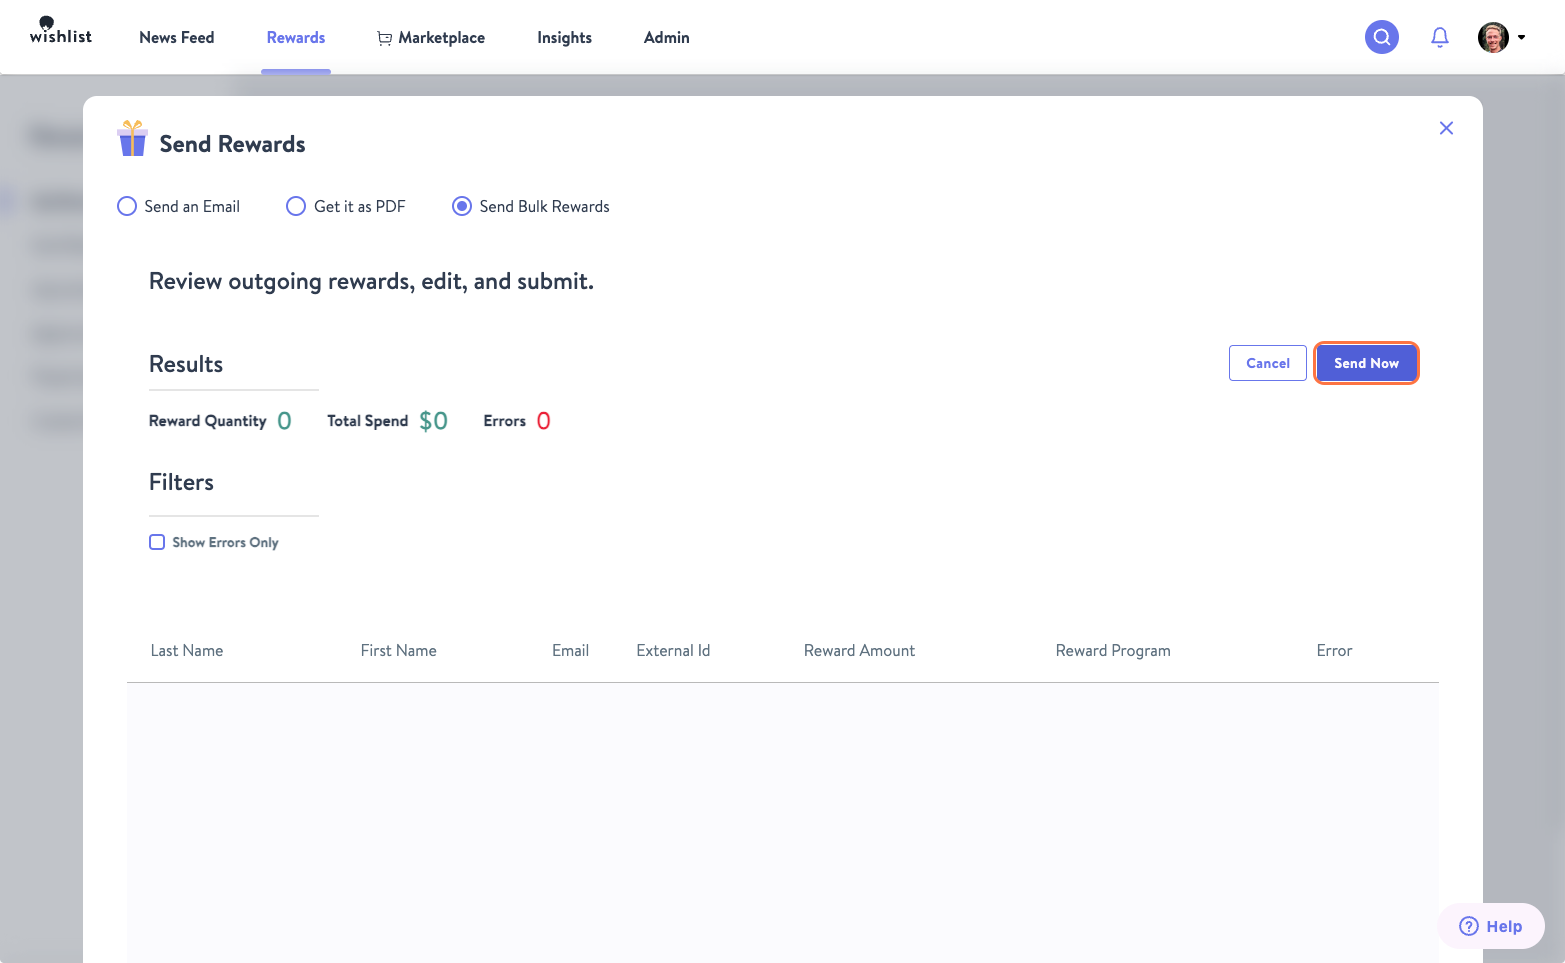Click the Email column header
This screenshot has height=963, width=1565.
(x=570, y=650)
